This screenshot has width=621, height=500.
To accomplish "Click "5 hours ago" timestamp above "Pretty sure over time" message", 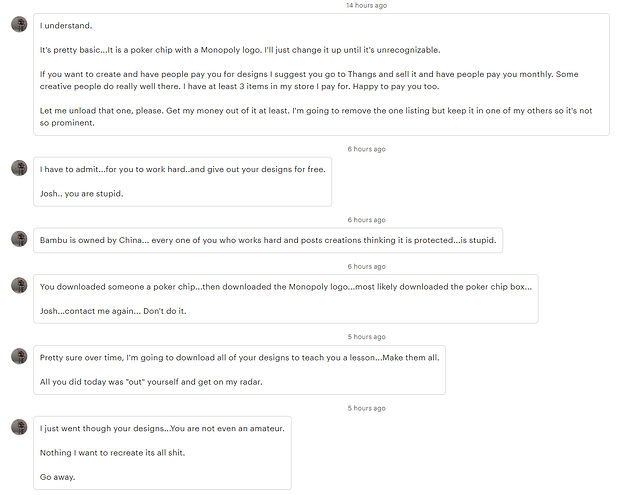I will pos(366,337).
